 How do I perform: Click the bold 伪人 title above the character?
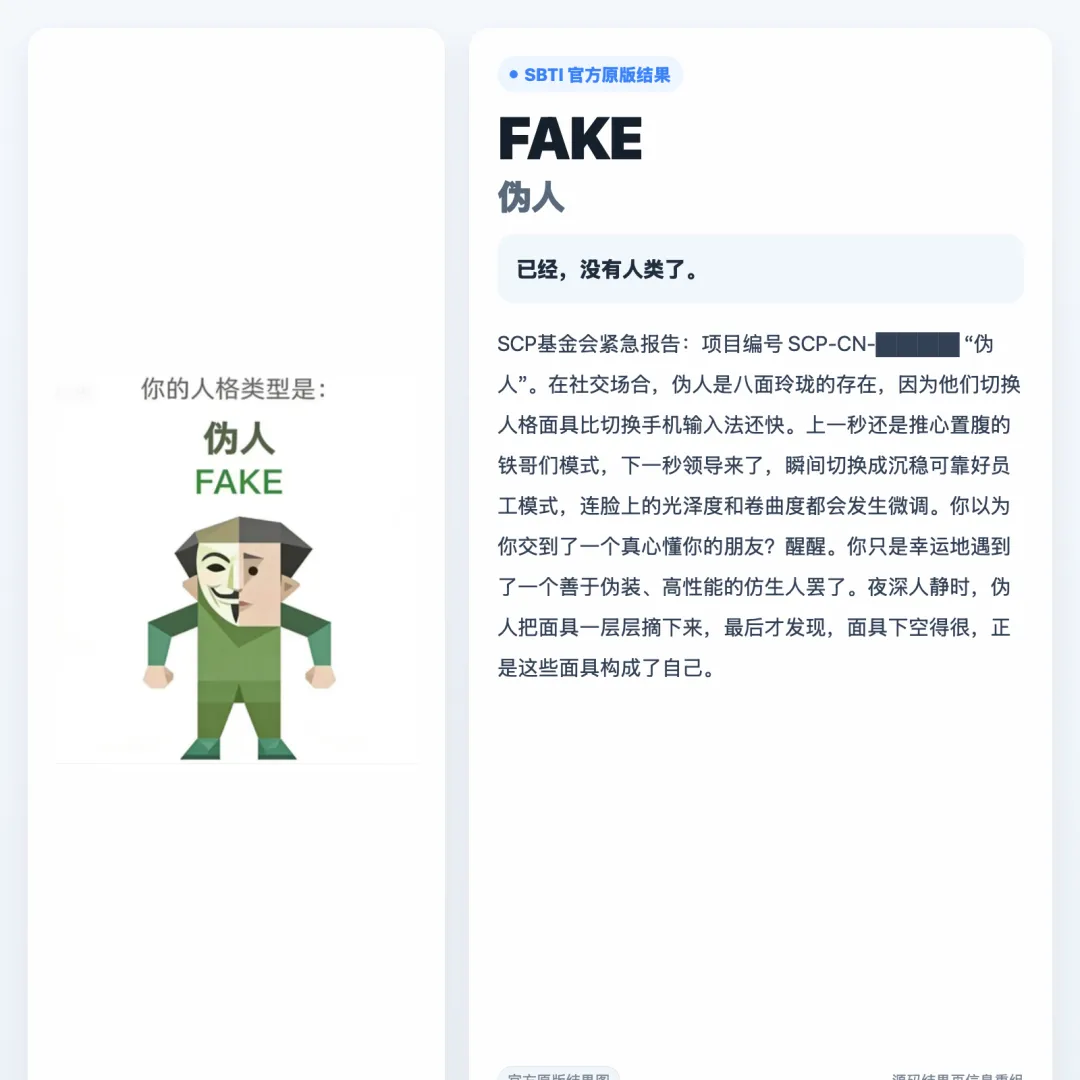[x=239, y=438]
